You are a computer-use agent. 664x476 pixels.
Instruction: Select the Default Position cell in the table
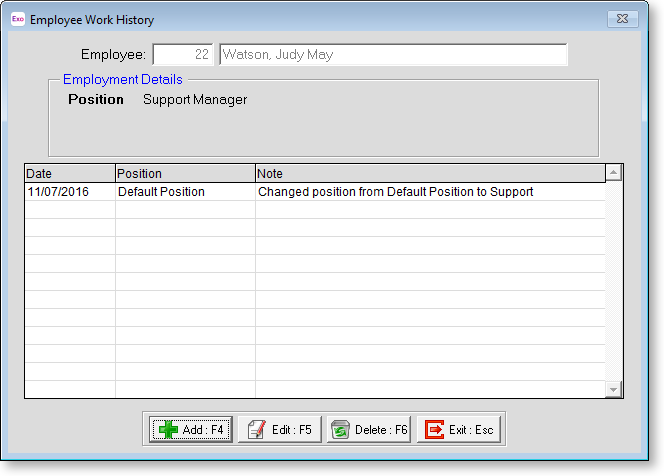[x=185, y=192]
